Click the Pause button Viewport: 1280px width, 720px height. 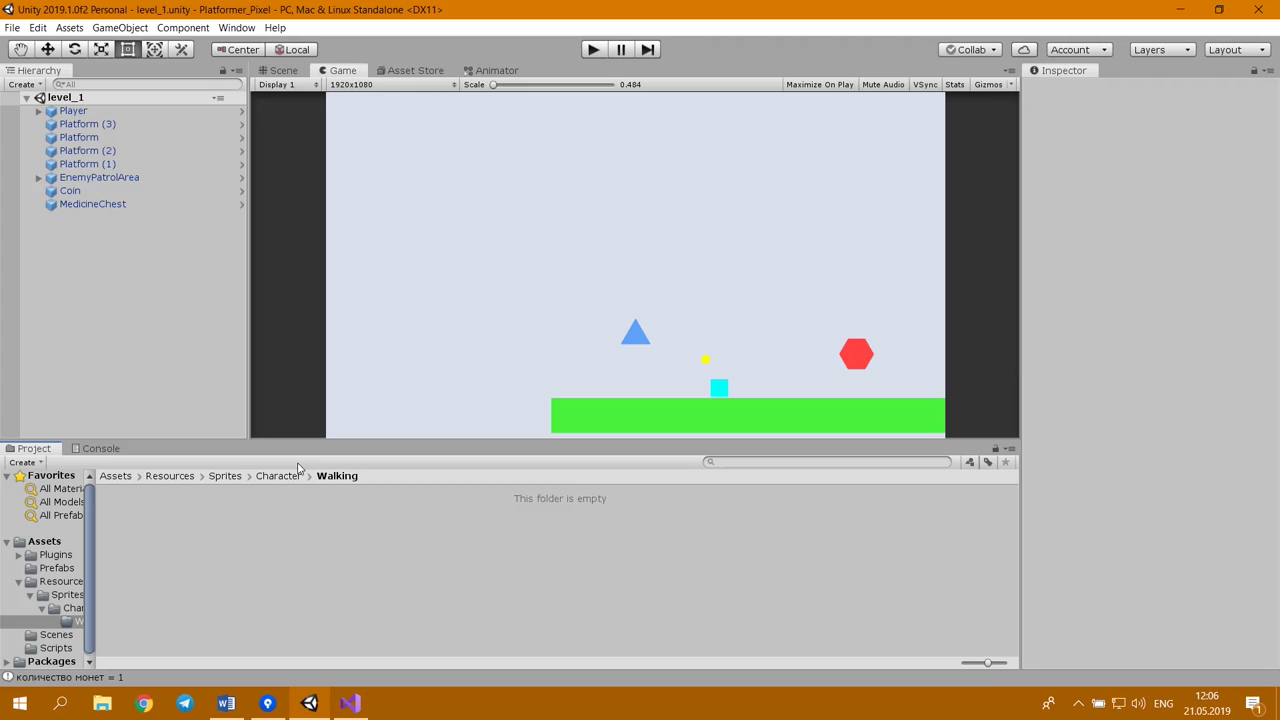pyautogui.click(x=620, y=49)
